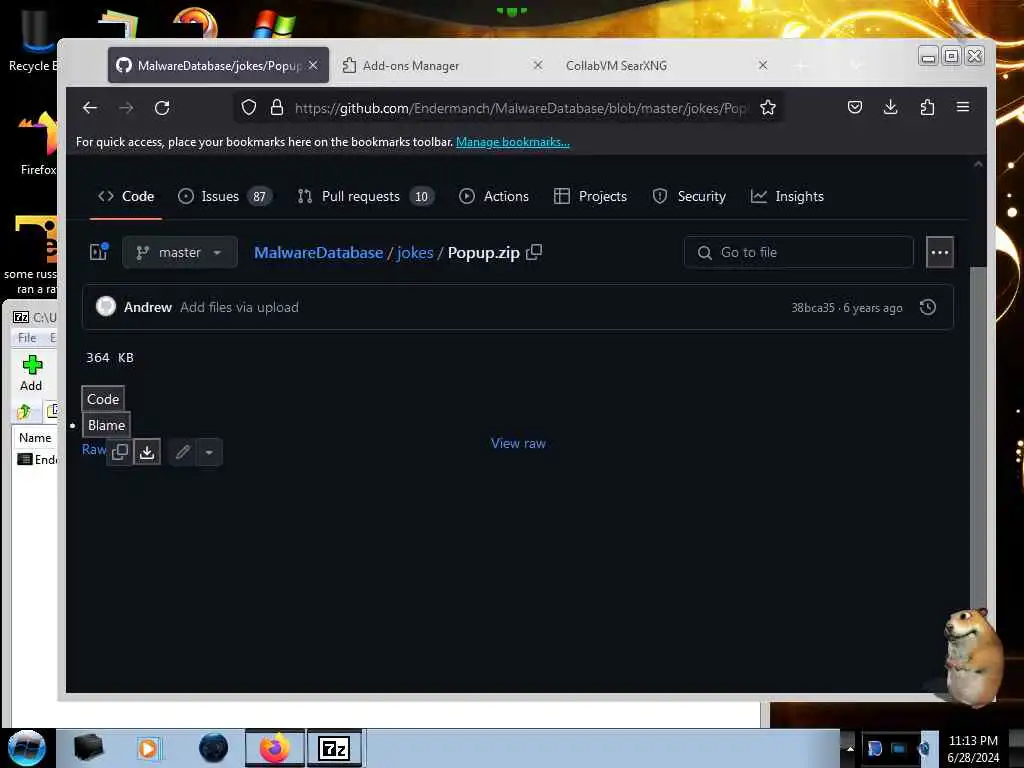Open the media player taskbar icon
The height and width of the screenshot is (768, 1024).
pyautogui.click(x=148, y=748)
